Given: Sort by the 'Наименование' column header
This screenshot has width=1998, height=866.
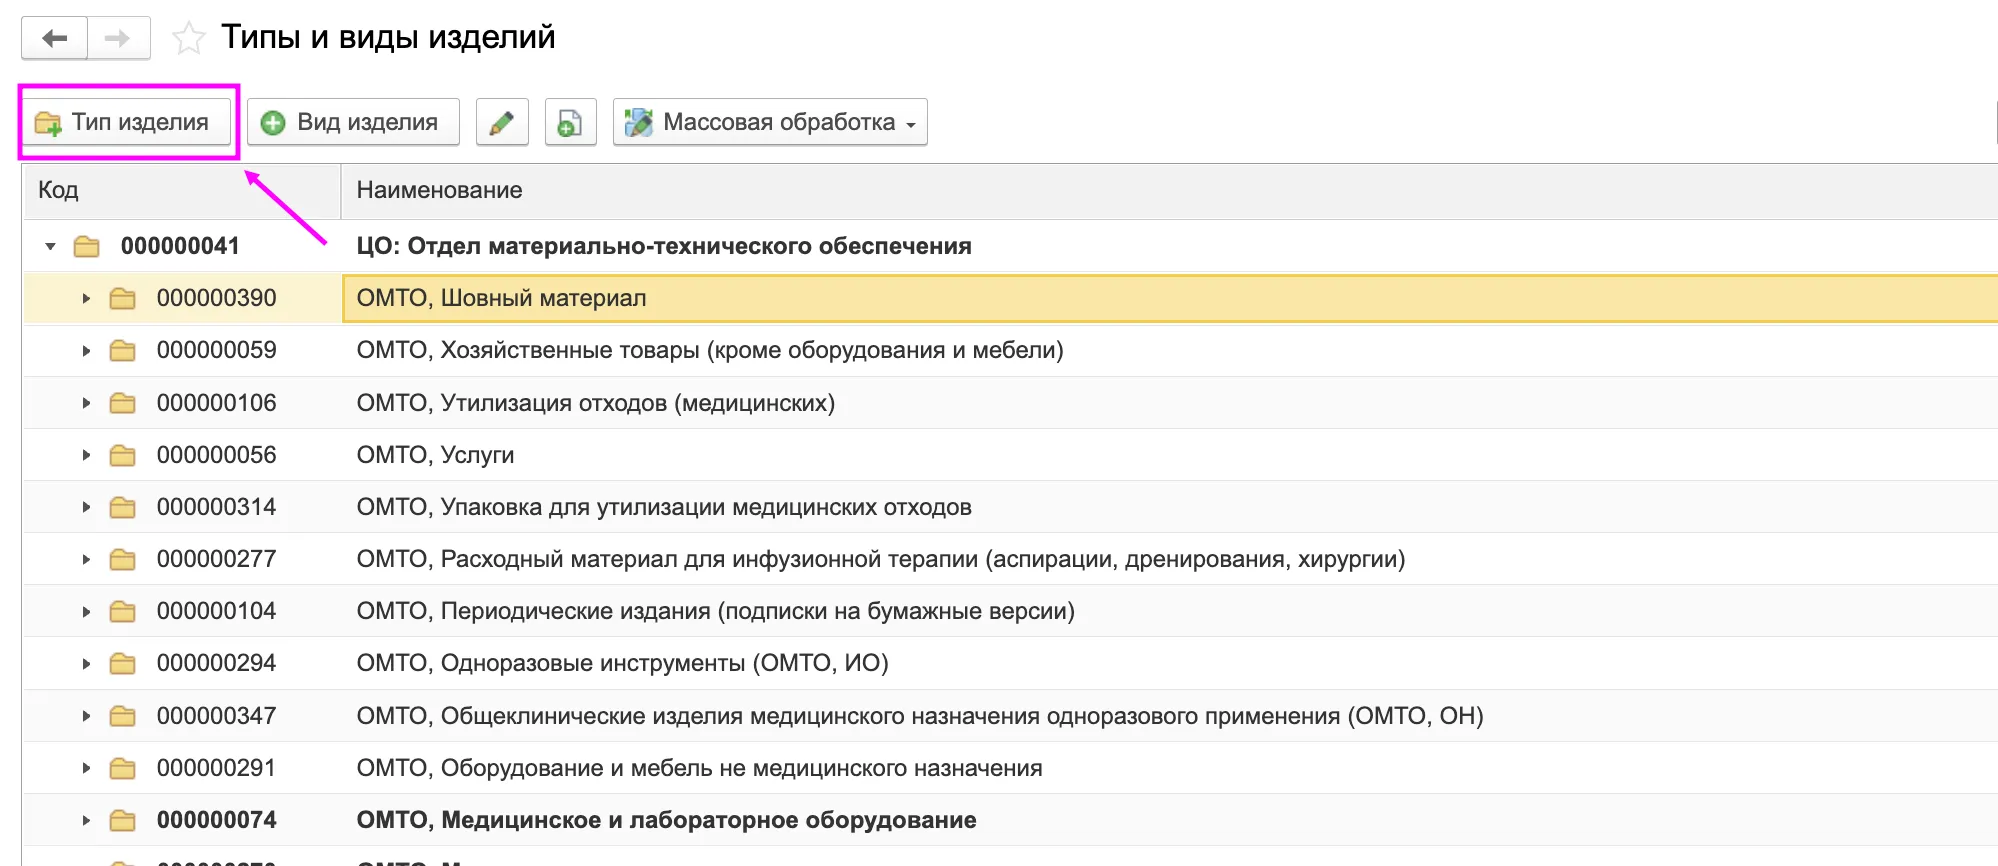Looking at the screenshot, I should click(1170, 190).
